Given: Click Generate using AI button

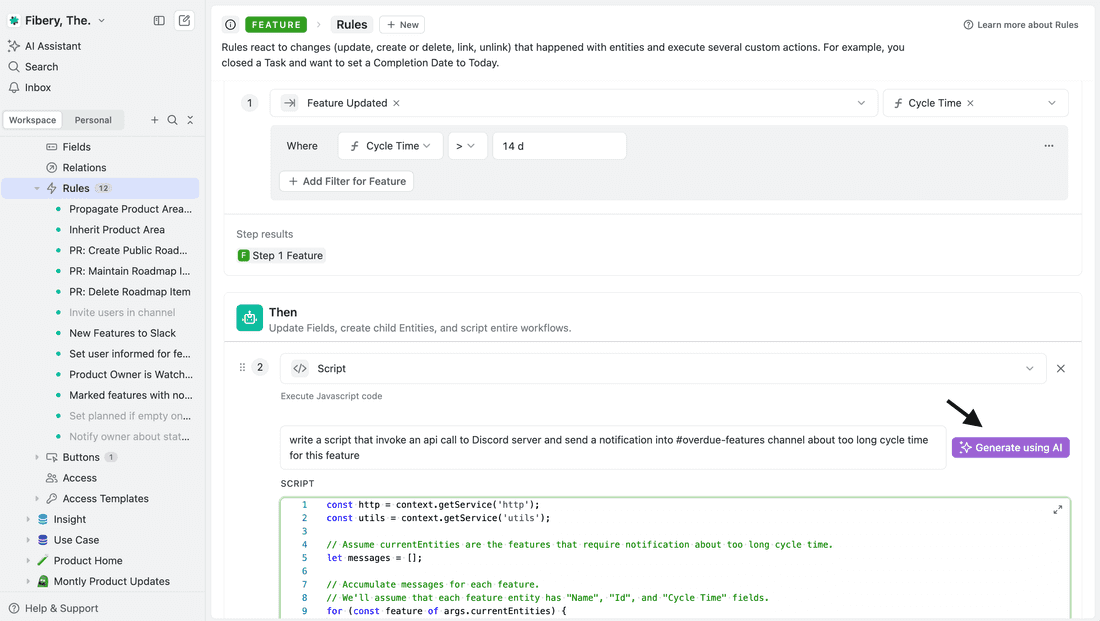Looking at the screenshot, I should tap(1010, 448).
